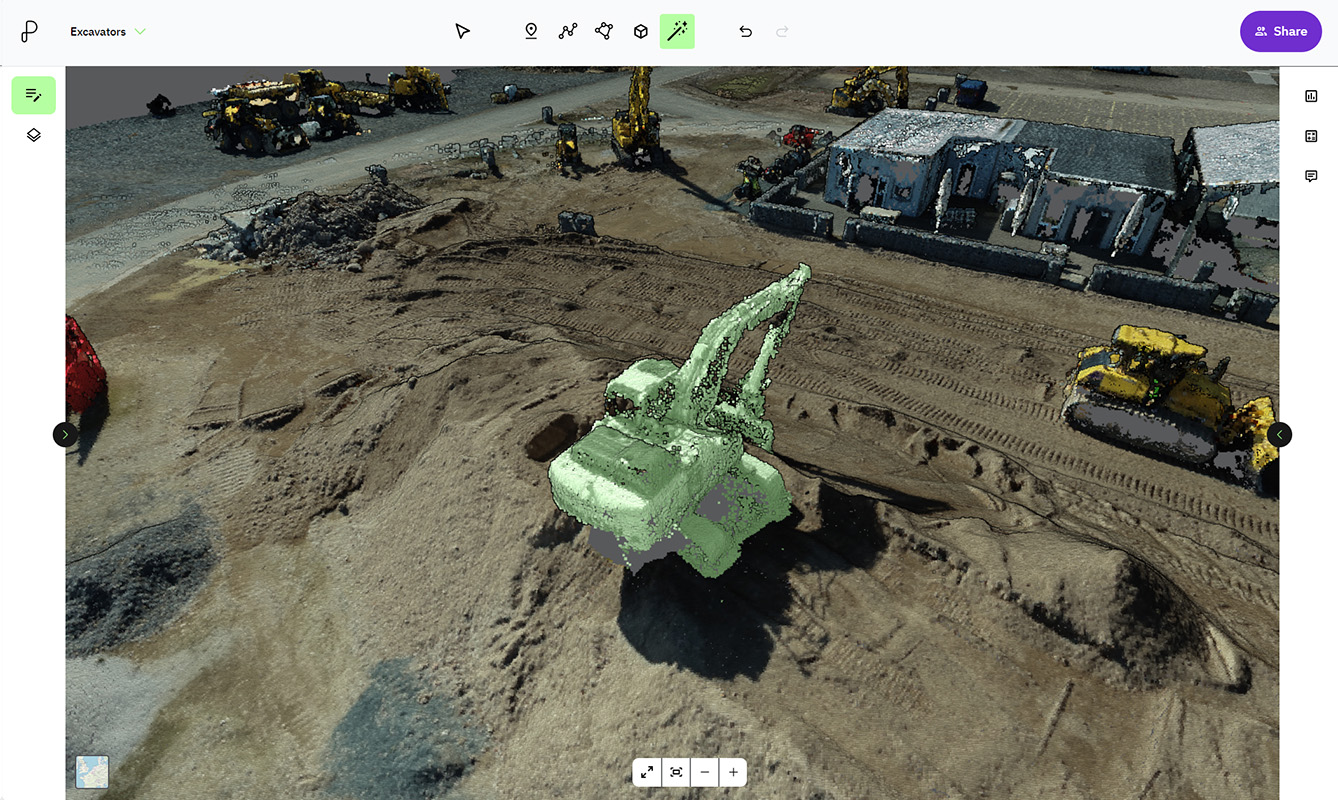Image resolution: width=1338 pixels, height=800 pixels.
Task: Open the comments panel
Action: [1311, 176]
